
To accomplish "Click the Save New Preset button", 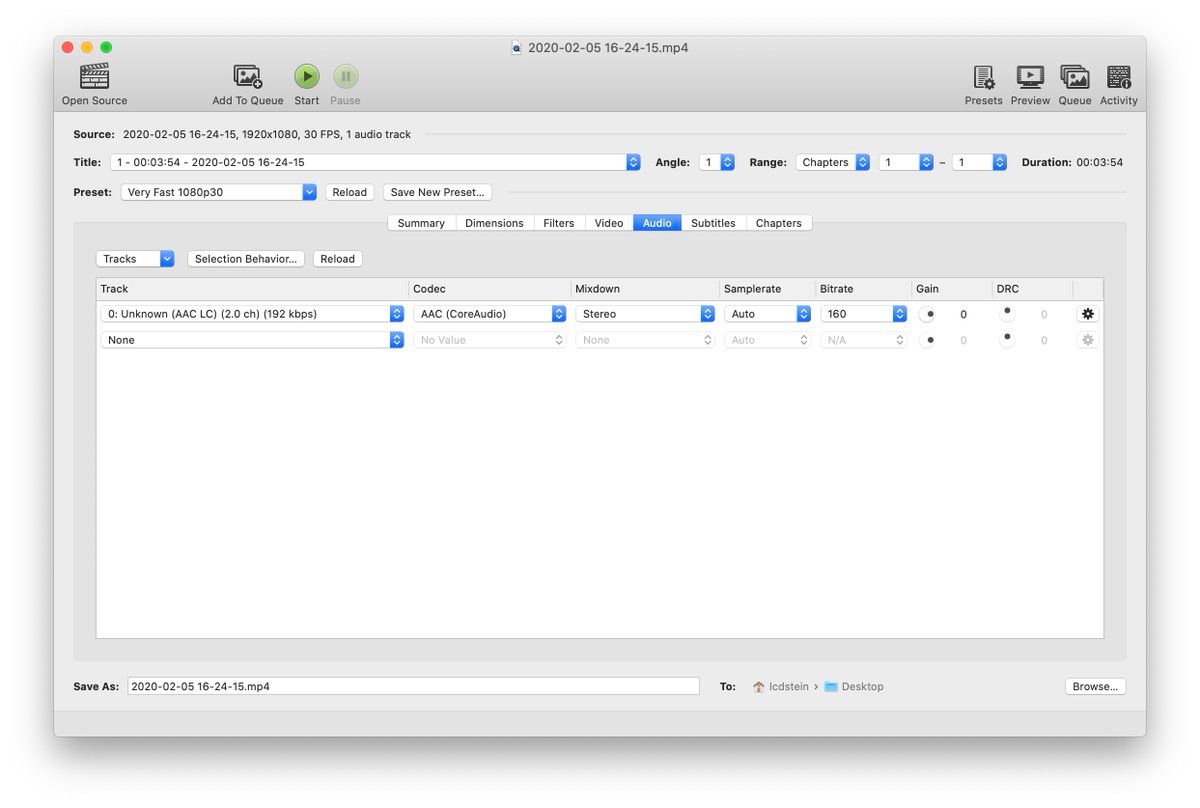I will [x=437, y=192].
